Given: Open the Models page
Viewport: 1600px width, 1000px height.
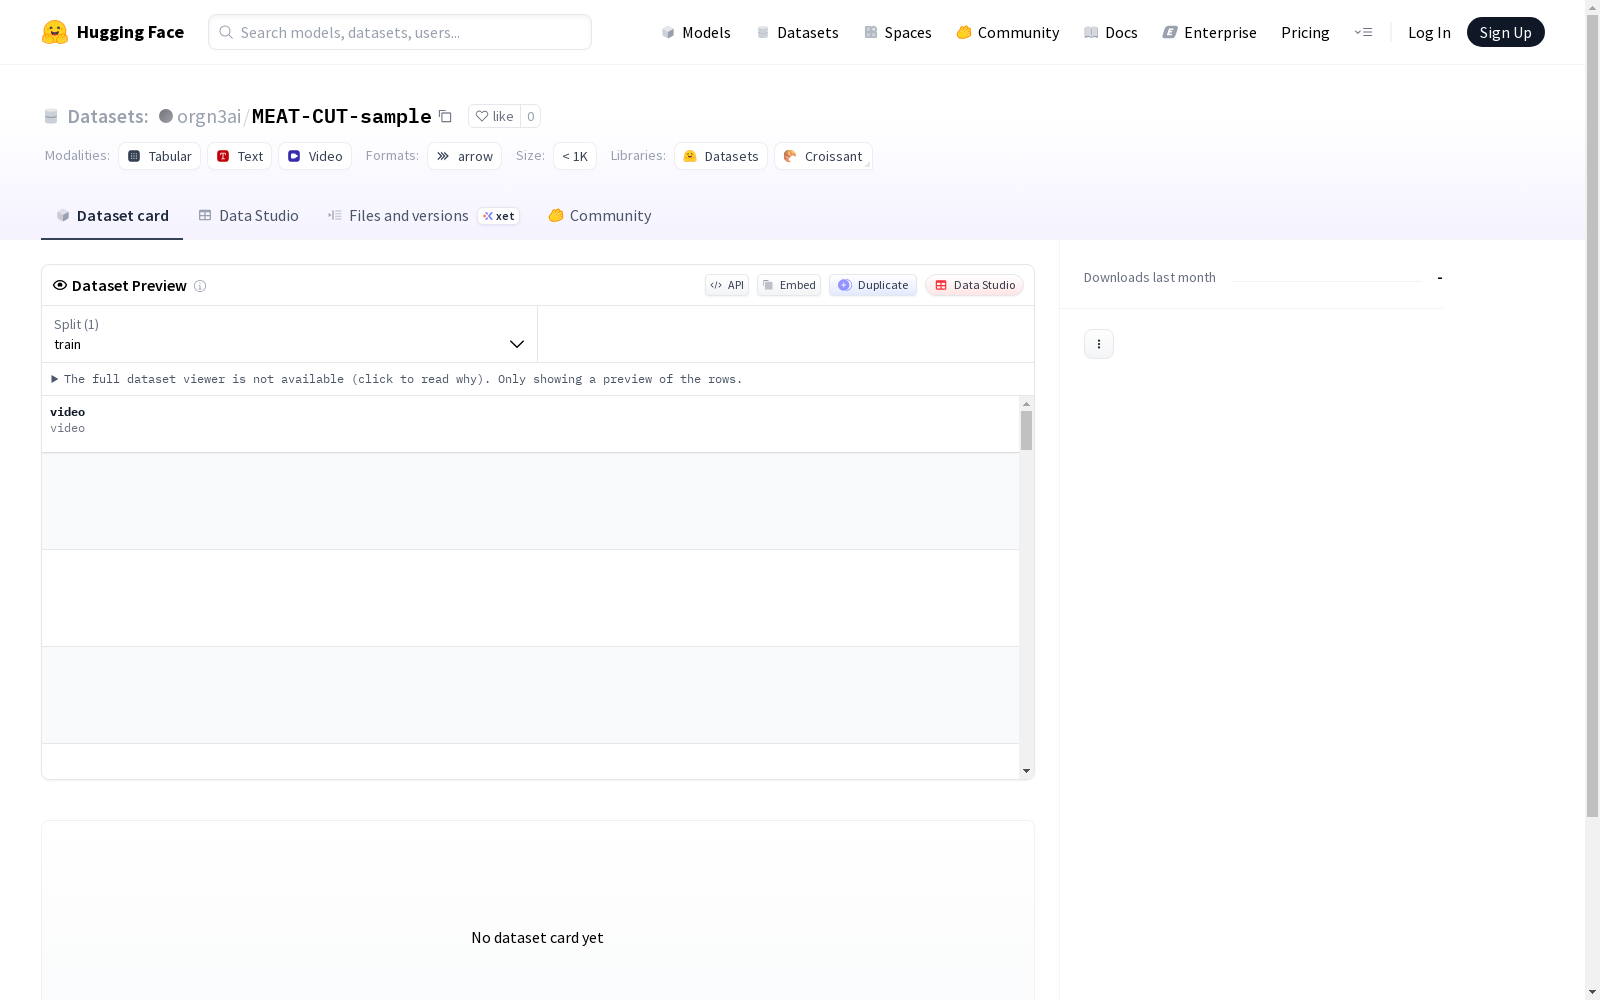Looking at the screenshot, I should pos(696,32).
